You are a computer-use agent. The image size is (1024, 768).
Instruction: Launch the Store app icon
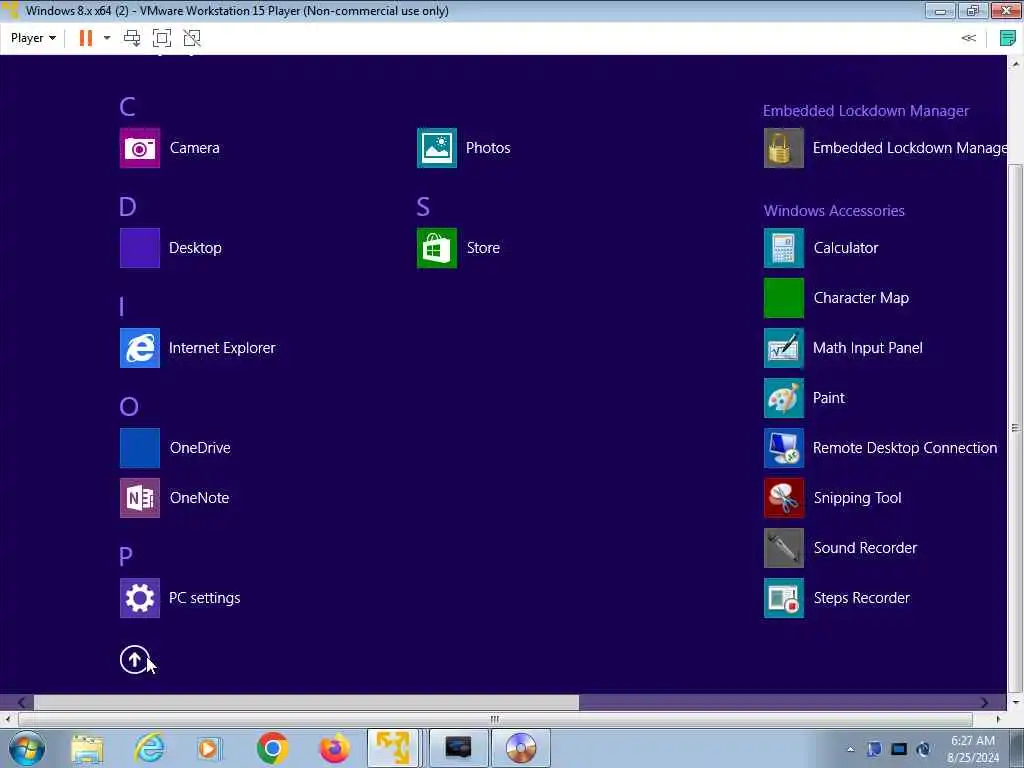pos(437,248)
